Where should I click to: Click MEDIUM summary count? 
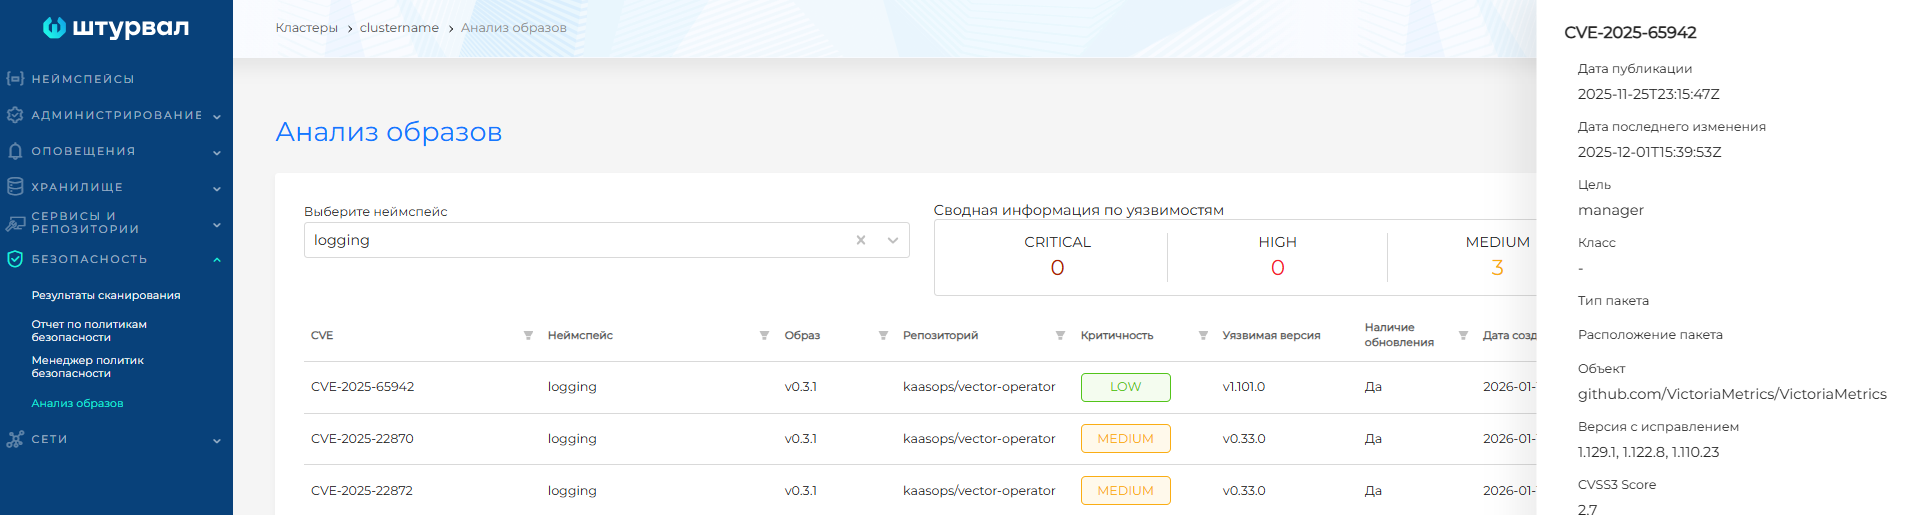1497,268
